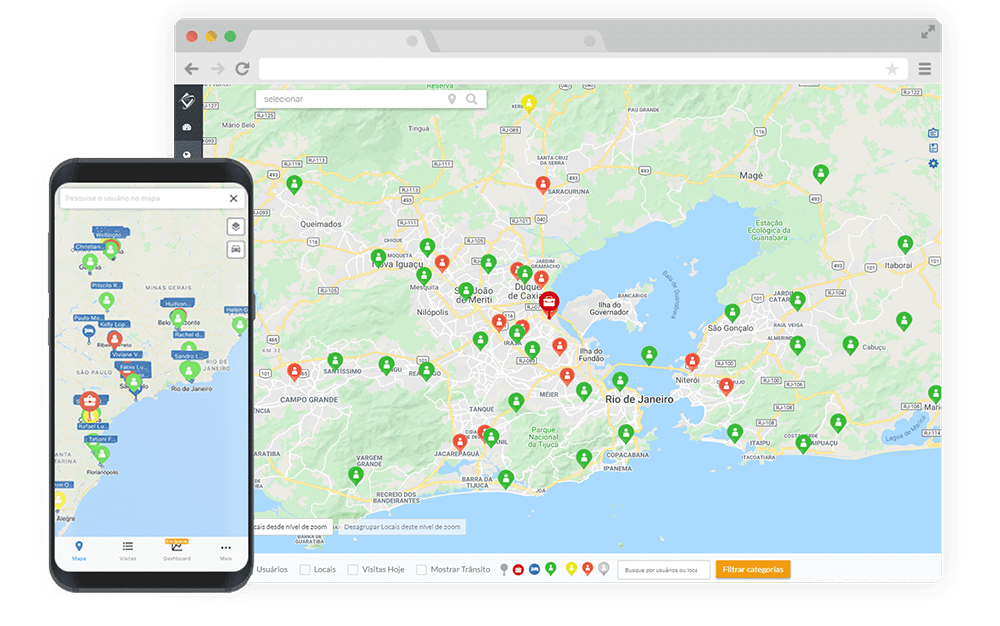Open the Mapa tab on the phone

(x=79, y=551)
